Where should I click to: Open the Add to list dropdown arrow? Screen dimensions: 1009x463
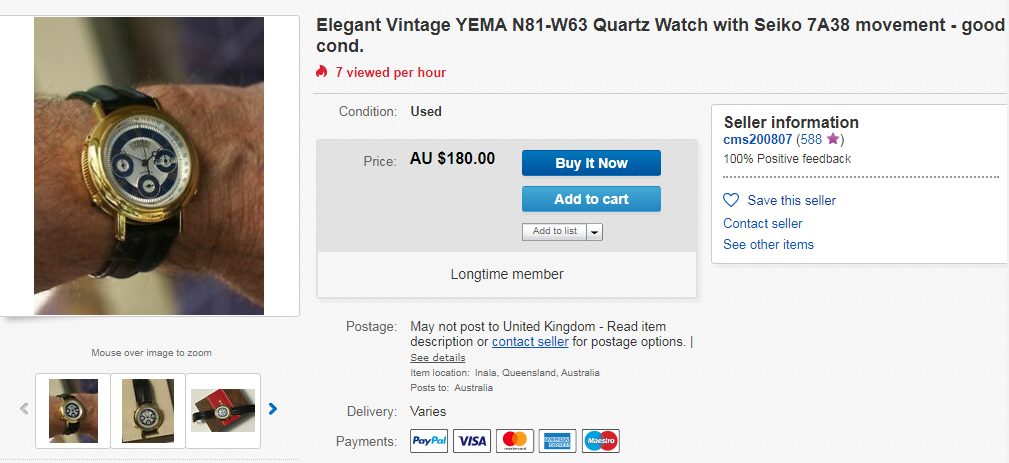coord(594,232)
